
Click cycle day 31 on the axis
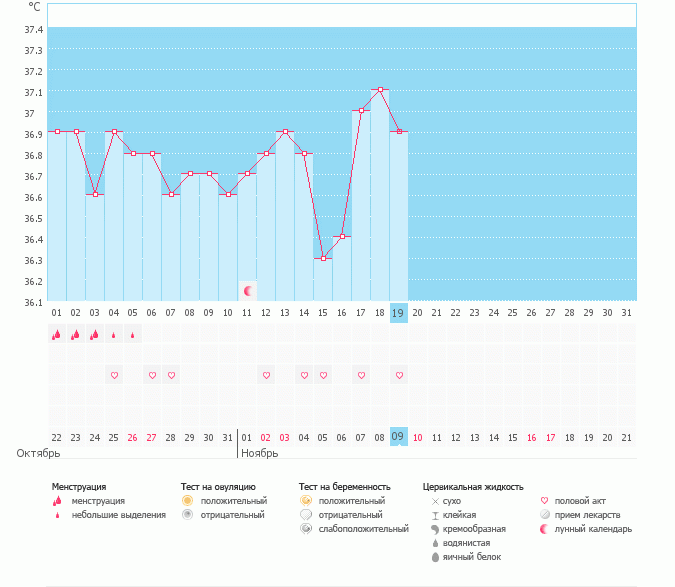coord(626,313)
